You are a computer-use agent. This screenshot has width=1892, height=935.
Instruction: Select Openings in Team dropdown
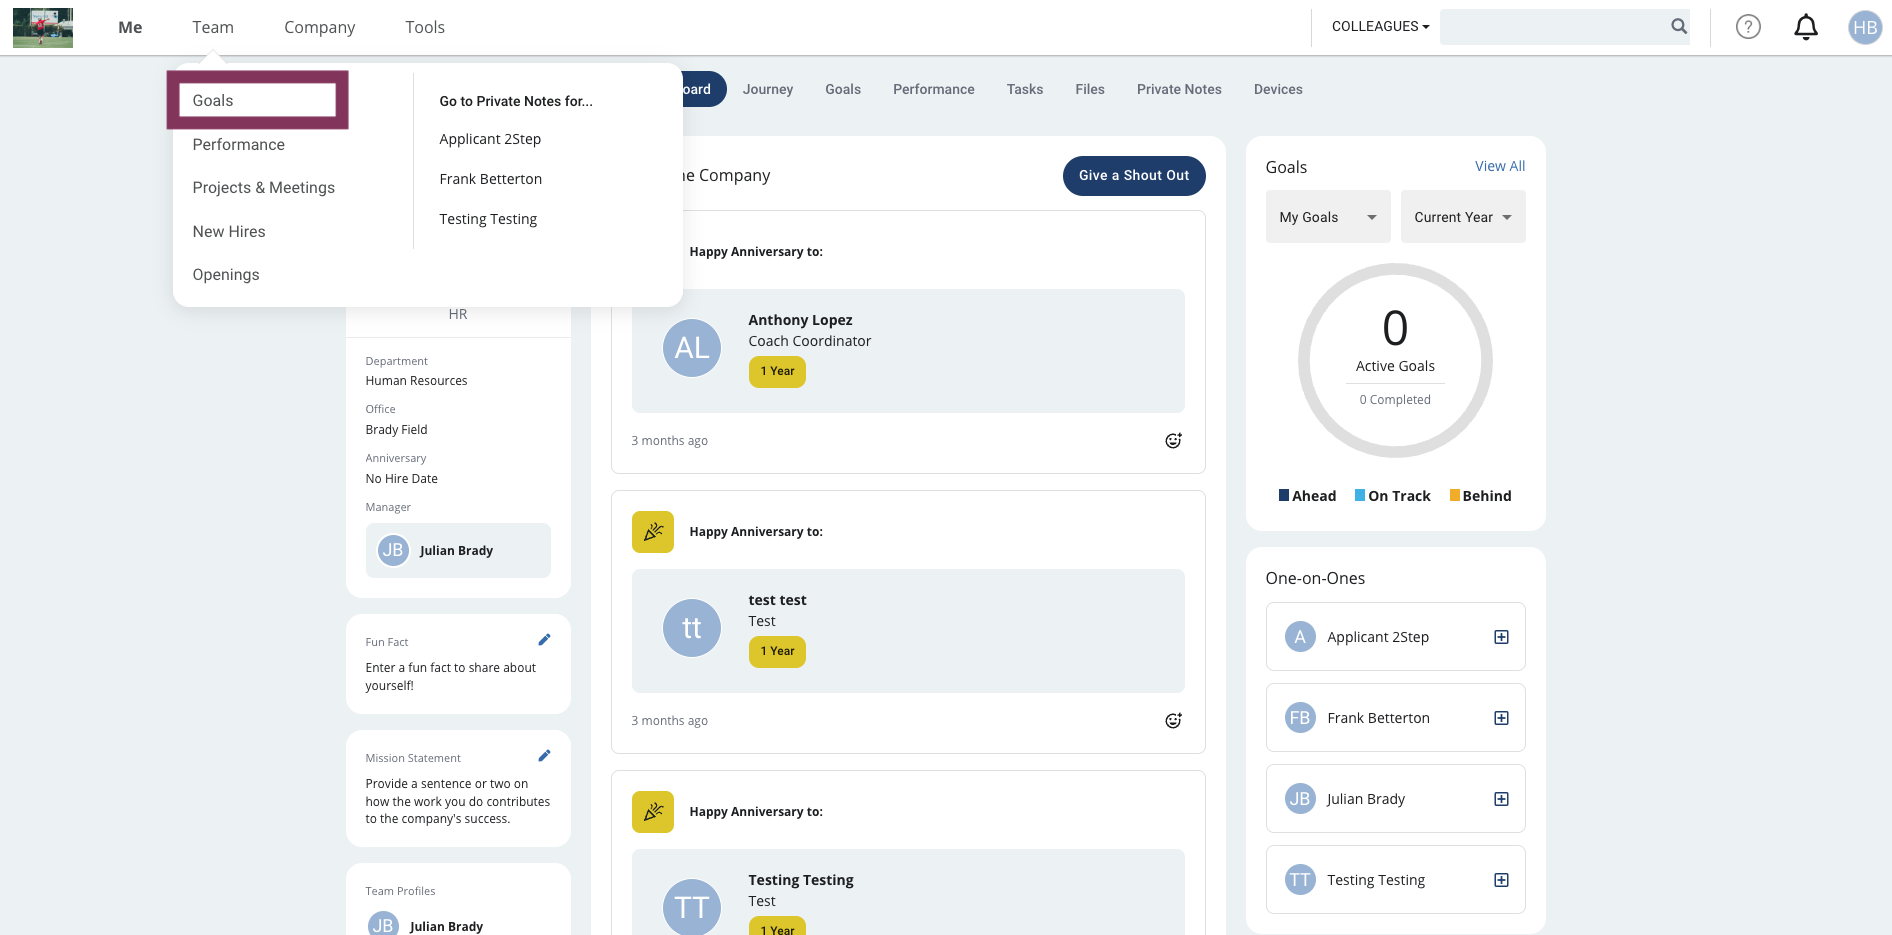coord(226,274)
